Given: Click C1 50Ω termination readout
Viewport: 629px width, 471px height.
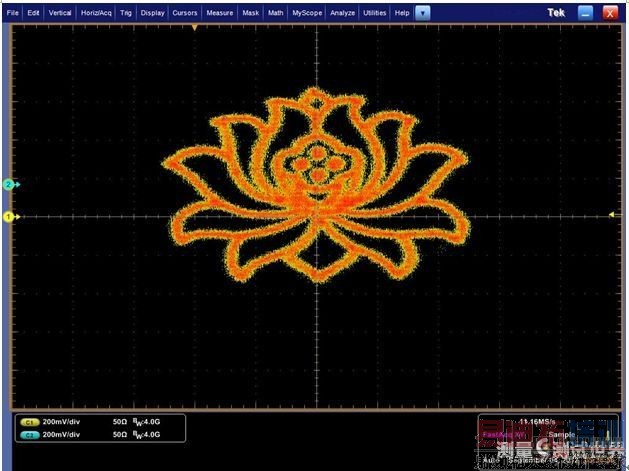Looking at the screenshot, I should [120, 422].
